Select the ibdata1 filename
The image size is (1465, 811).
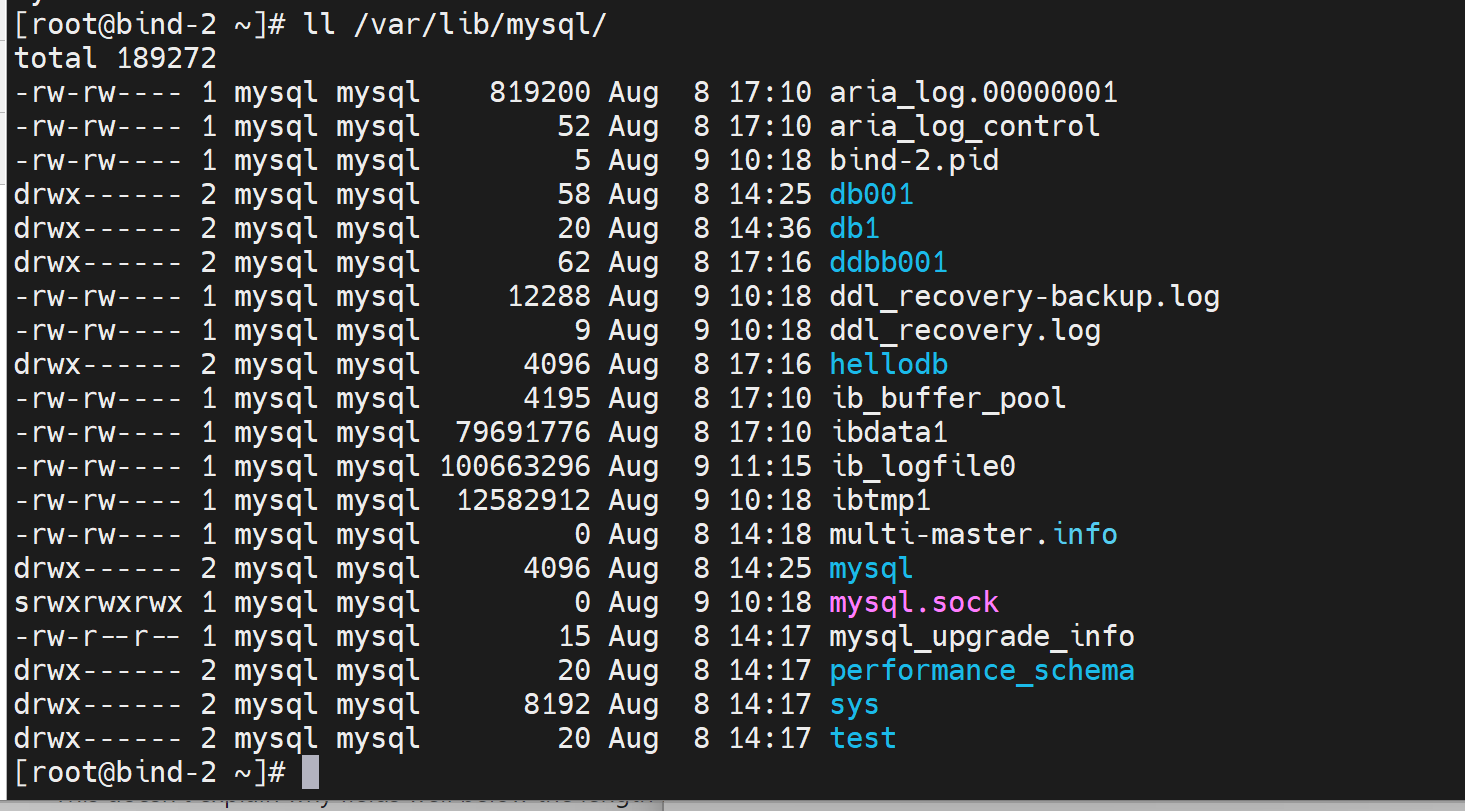[888, 433]
